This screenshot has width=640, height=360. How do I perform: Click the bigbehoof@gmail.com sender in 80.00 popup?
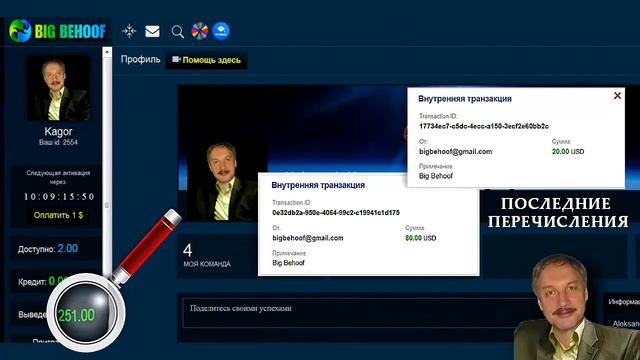point(308,238)
